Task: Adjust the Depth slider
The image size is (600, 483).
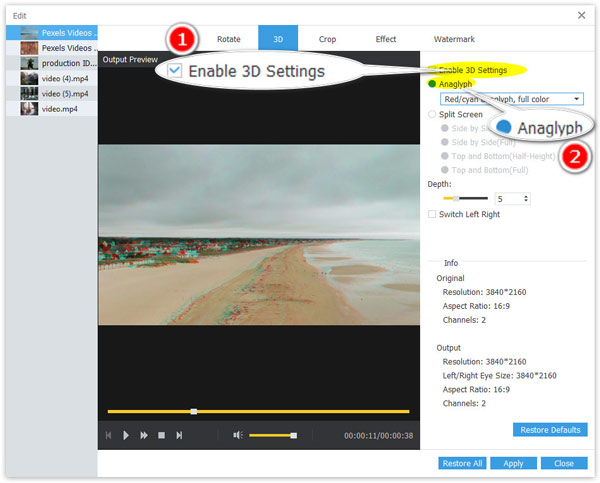Action: coord(455,198)
